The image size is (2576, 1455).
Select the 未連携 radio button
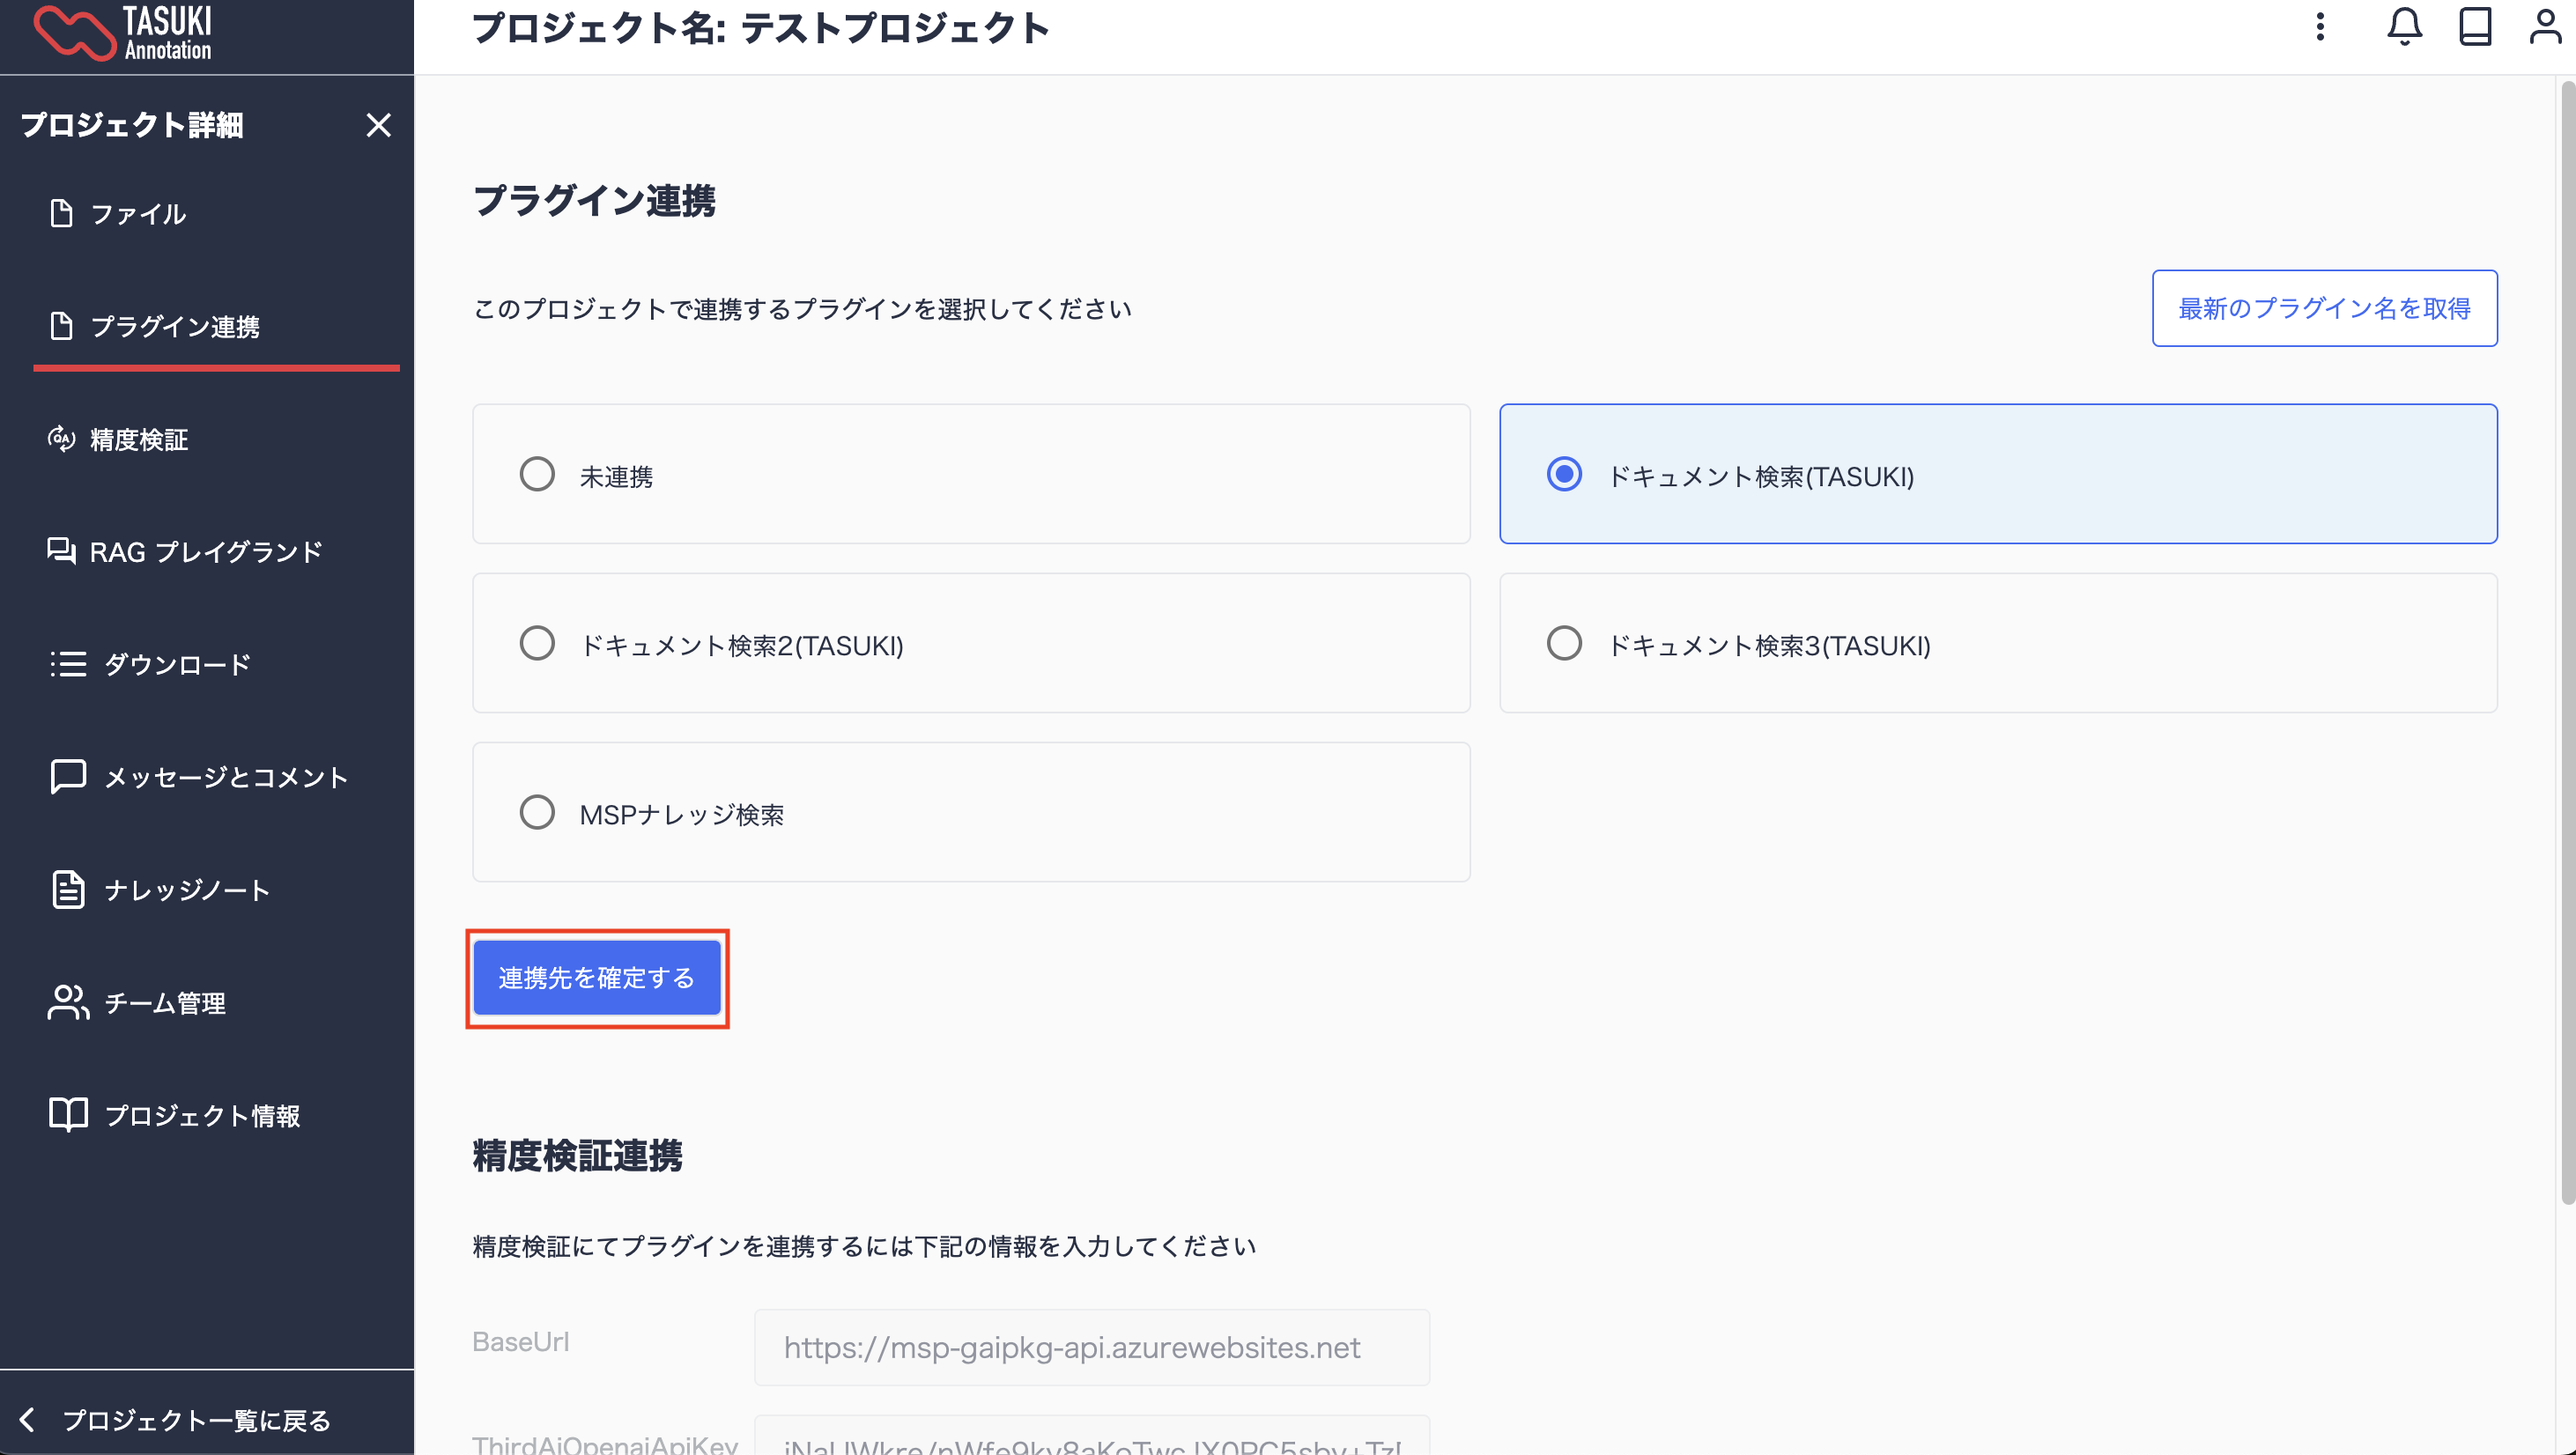pyautogui.click(x=537, y=474)
